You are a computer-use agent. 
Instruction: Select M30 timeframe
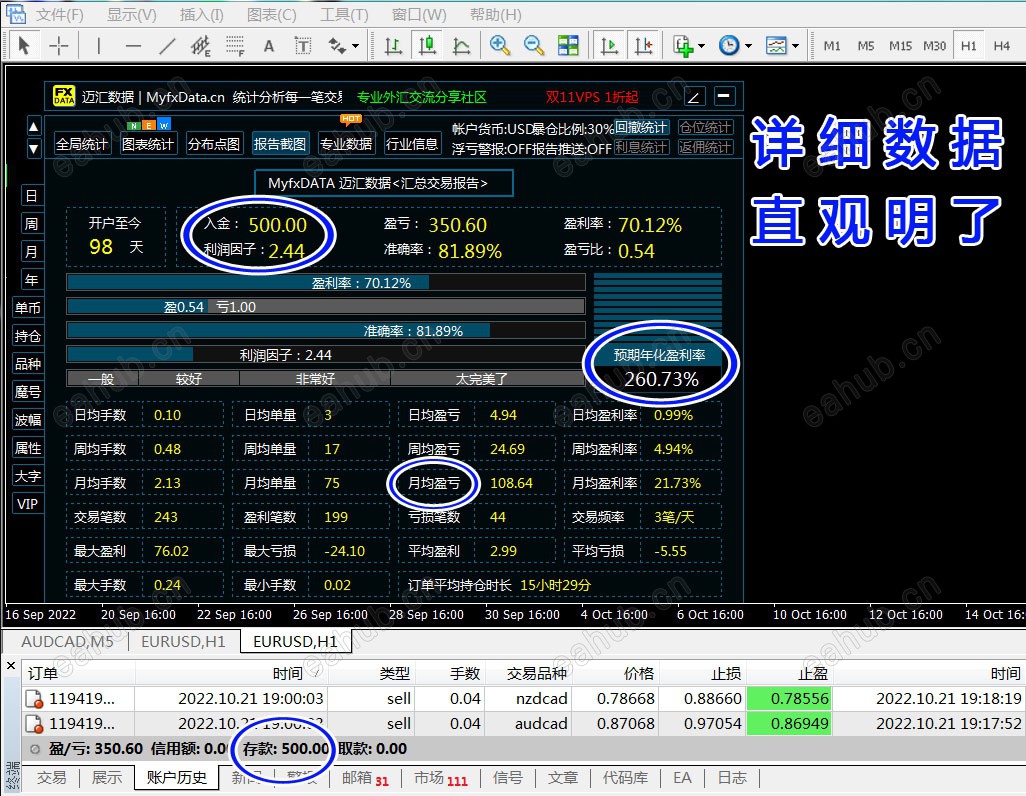(x=934, y=46)
